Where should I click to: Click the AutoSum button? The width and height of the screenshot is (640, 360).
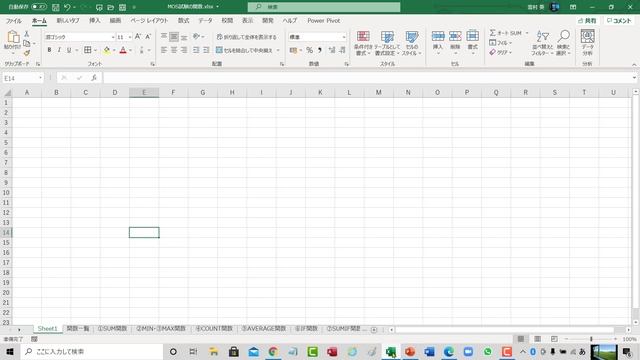point(505,33)
